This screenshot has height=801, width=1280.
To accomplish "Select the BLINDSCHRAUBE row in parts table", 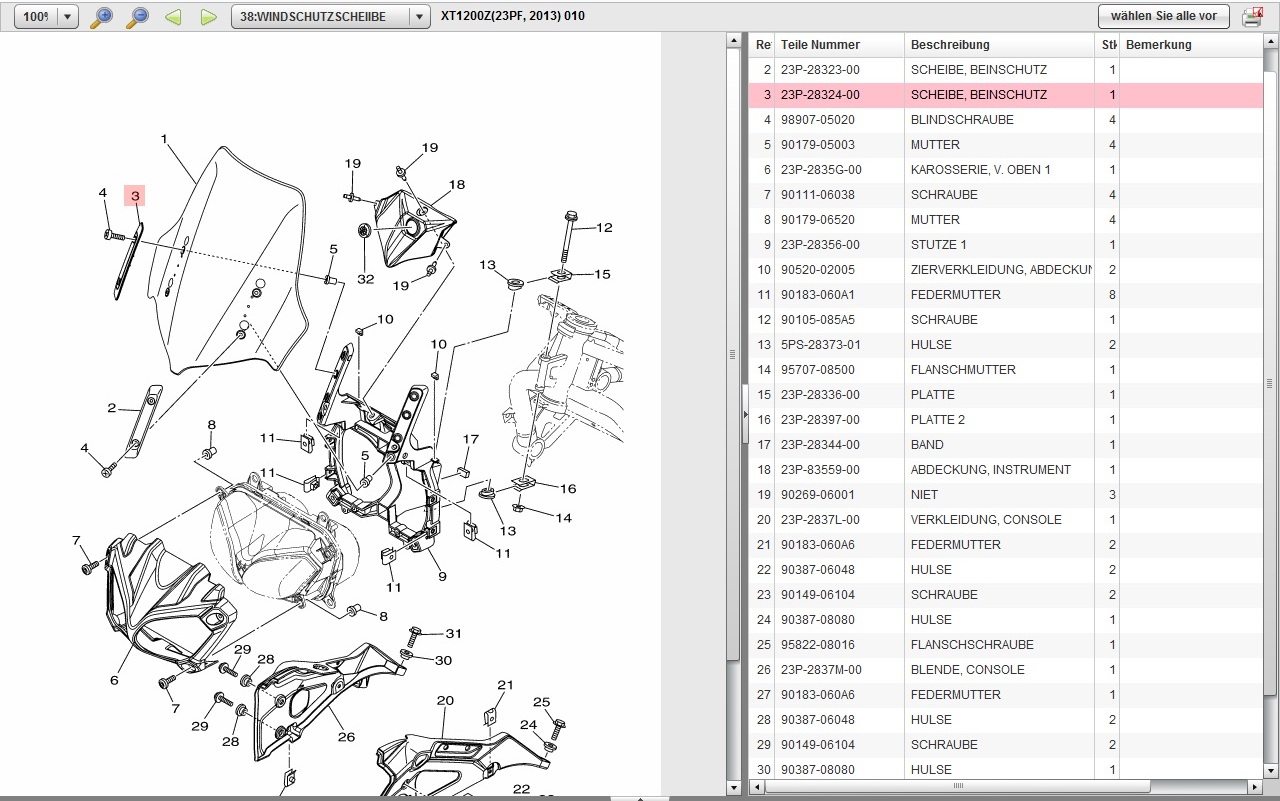I will (961, 120).
